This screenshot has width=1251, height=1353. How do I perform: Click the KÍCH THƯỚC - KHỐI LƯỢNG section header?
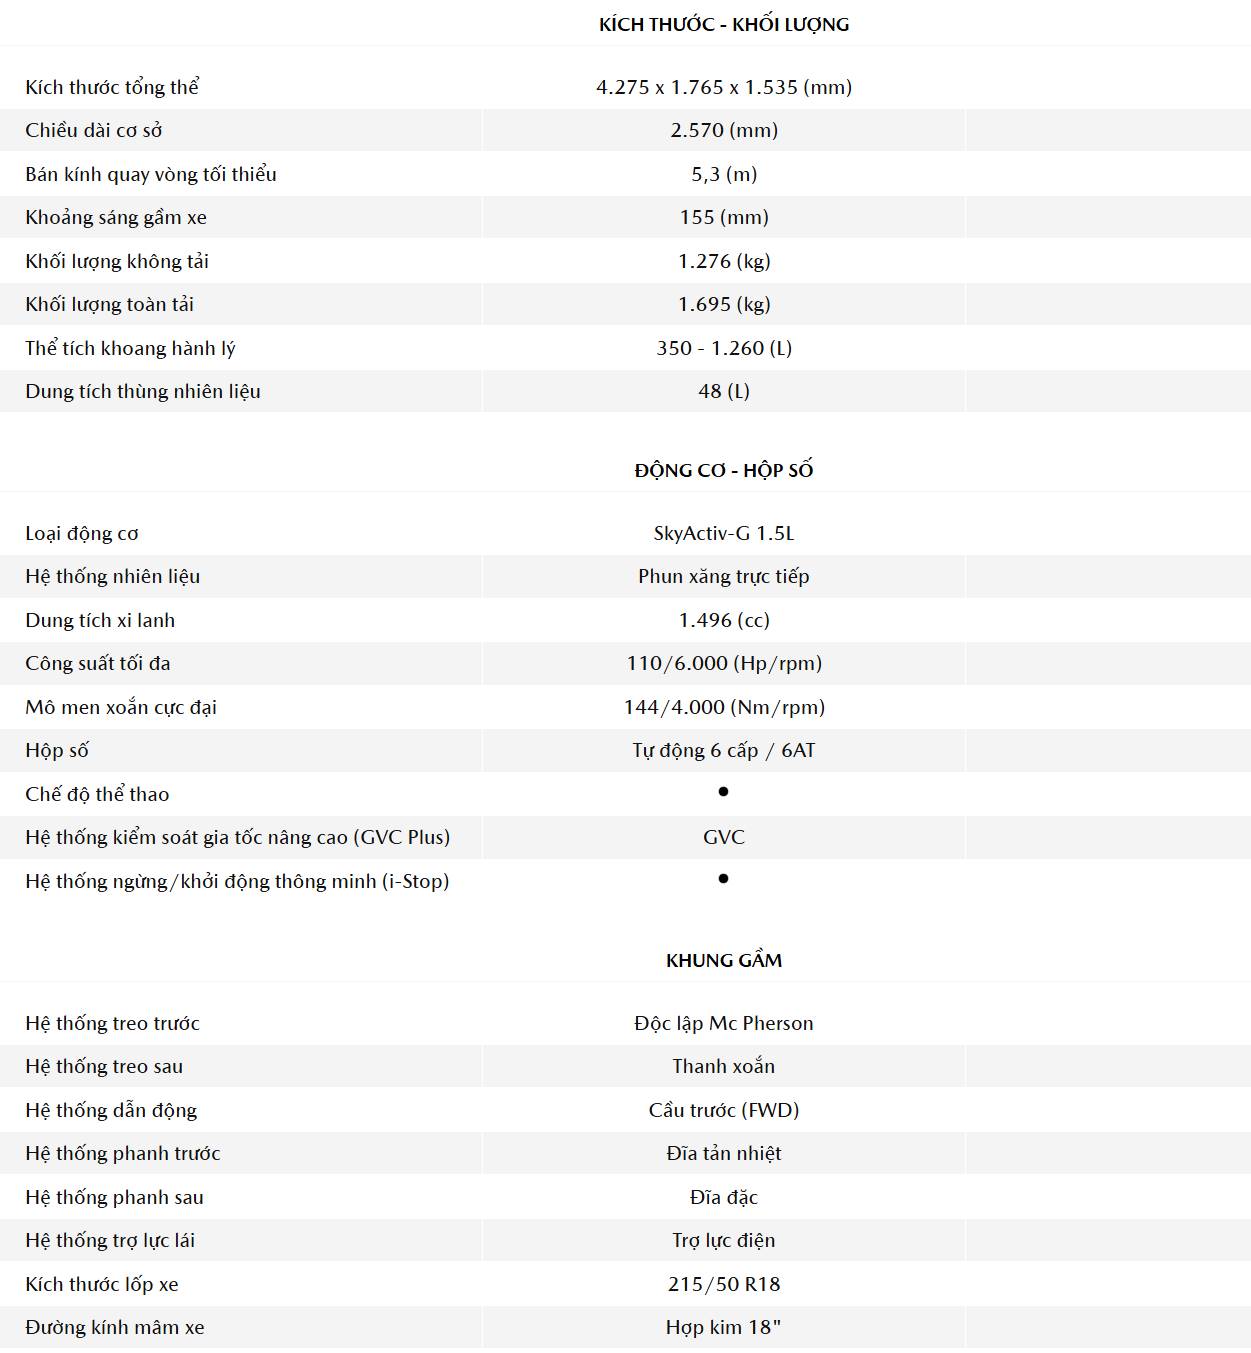pyautogui.click(x=724, y=25)
